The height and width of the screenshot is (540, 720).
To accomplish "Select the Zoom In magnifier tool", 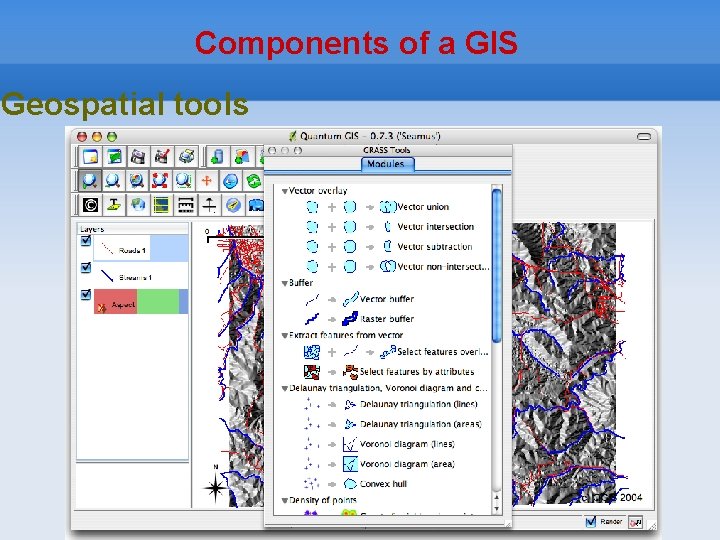I will (90, 180).
